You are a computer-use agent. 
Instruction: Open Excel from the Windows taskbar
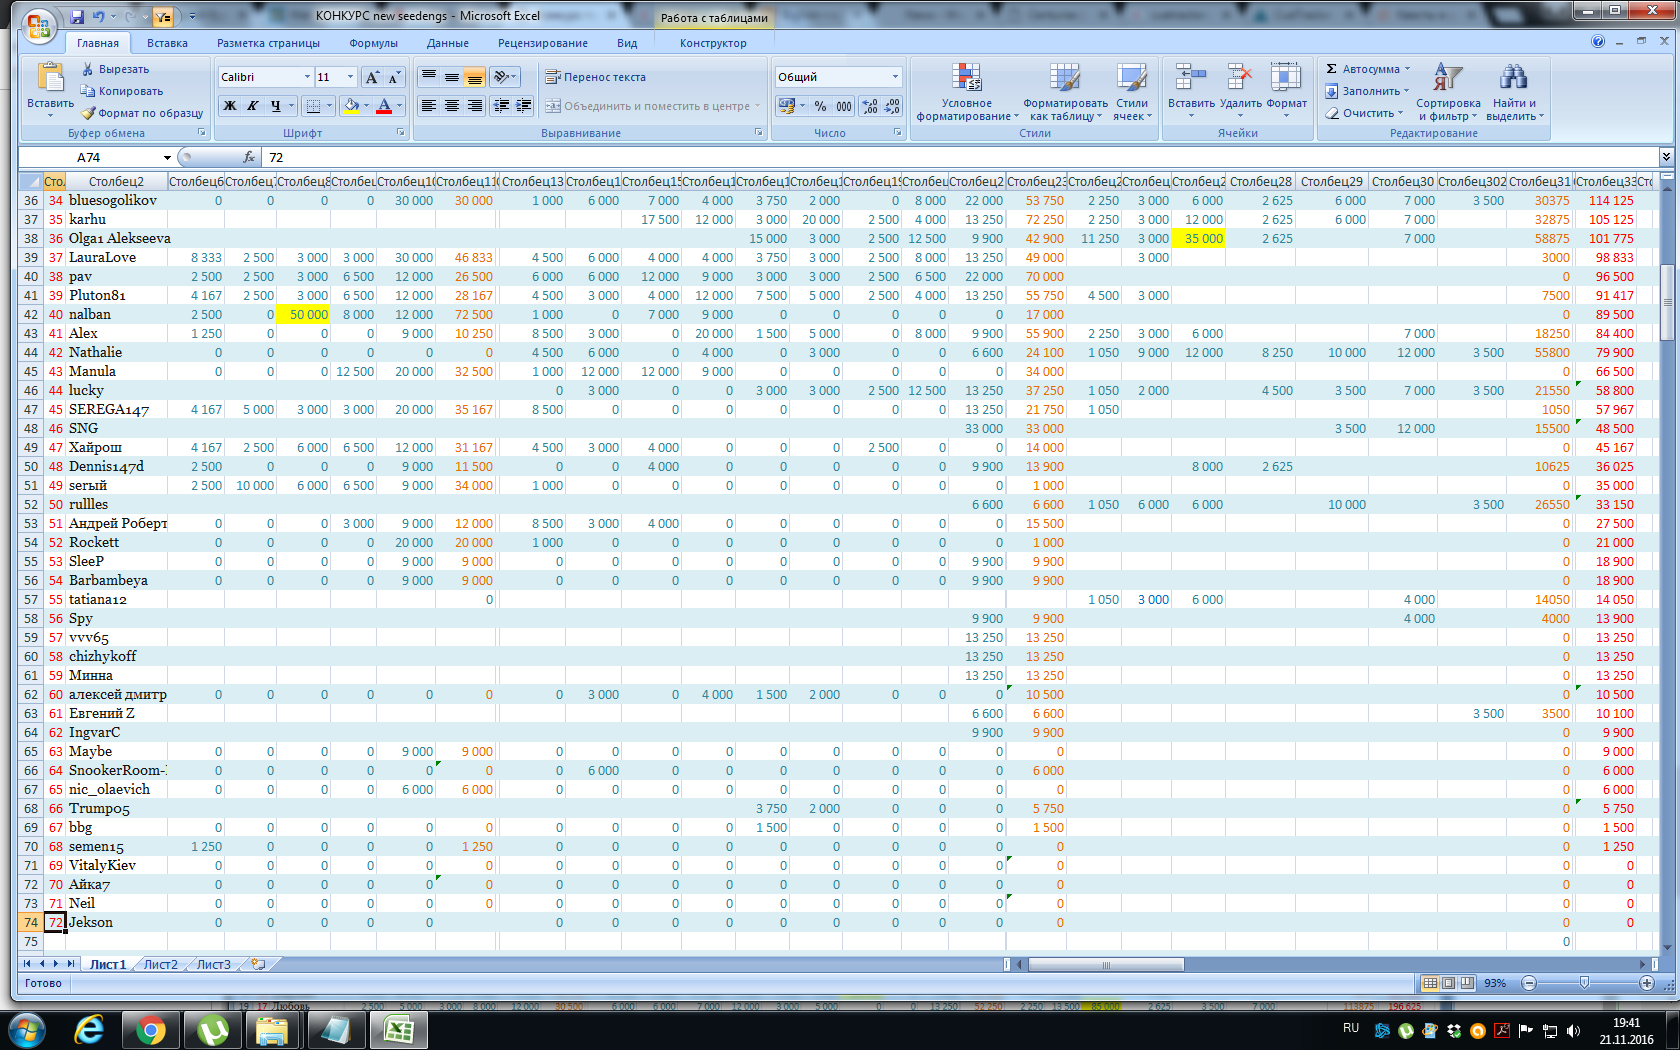398,1030
